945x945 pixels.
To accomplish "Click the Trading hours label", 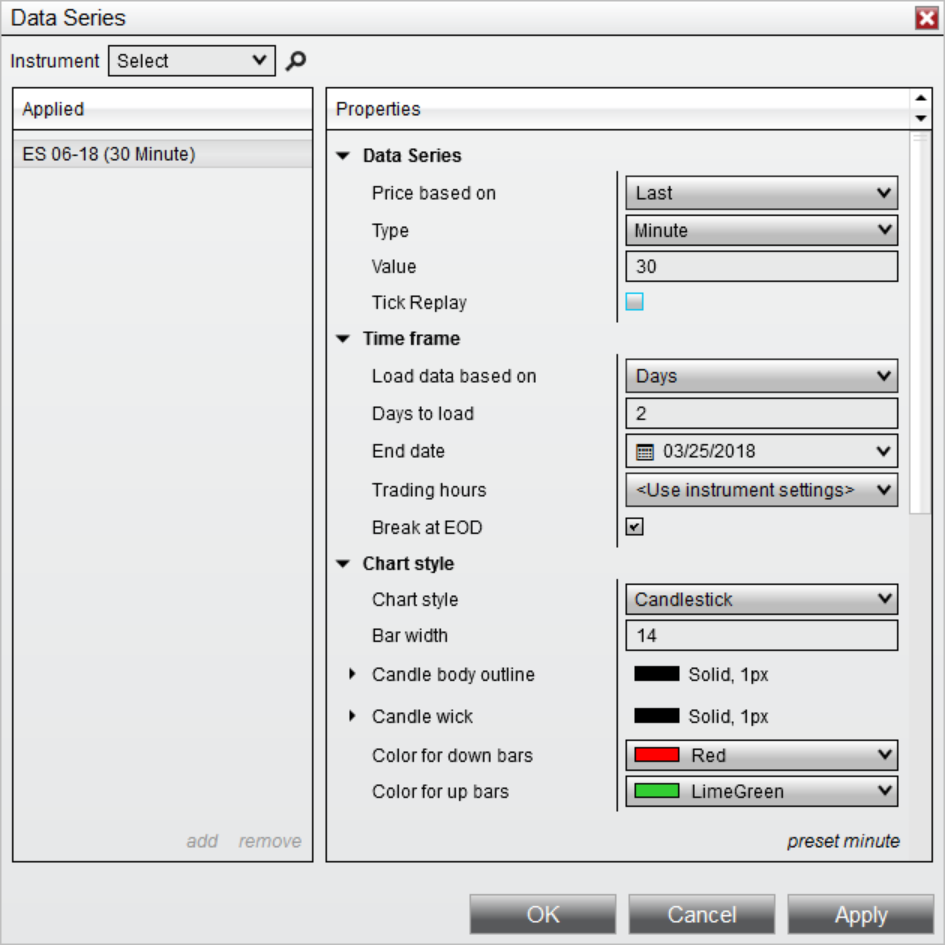I will coord(429,490).
